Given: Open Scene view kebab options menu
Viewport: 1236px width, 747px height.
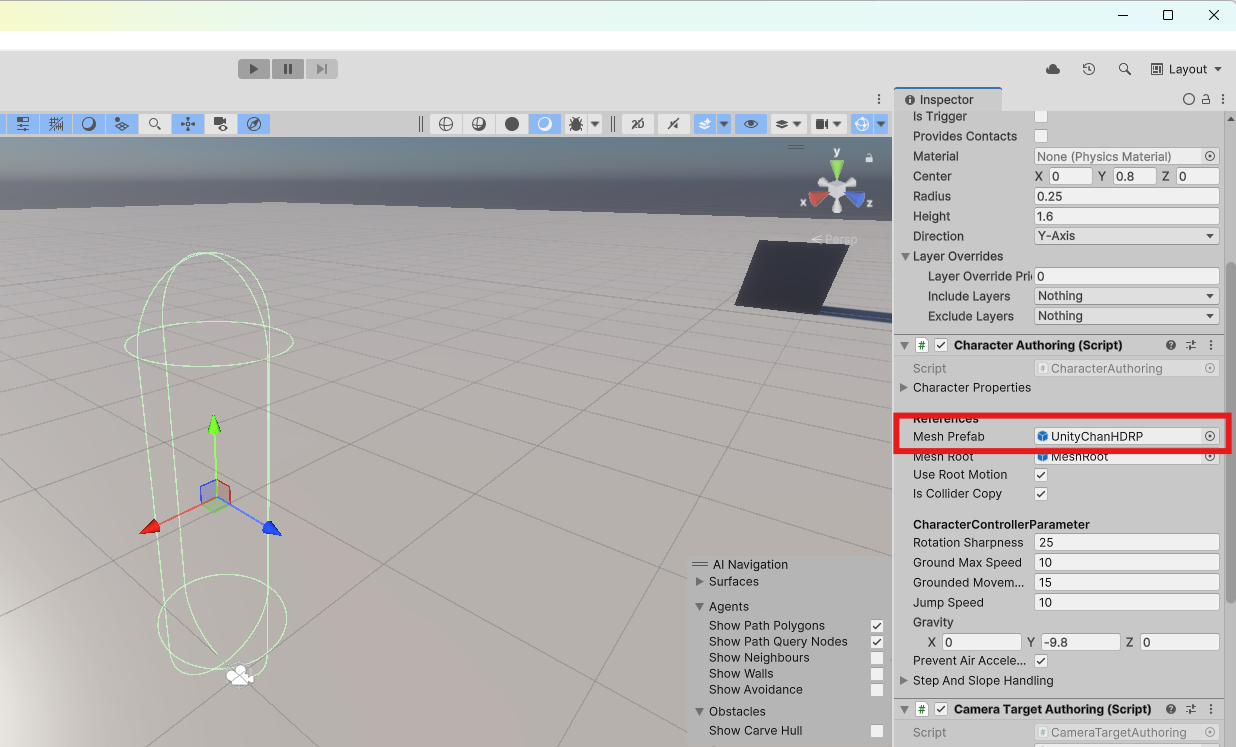Looking at the screenshot, I should (879, 99).
